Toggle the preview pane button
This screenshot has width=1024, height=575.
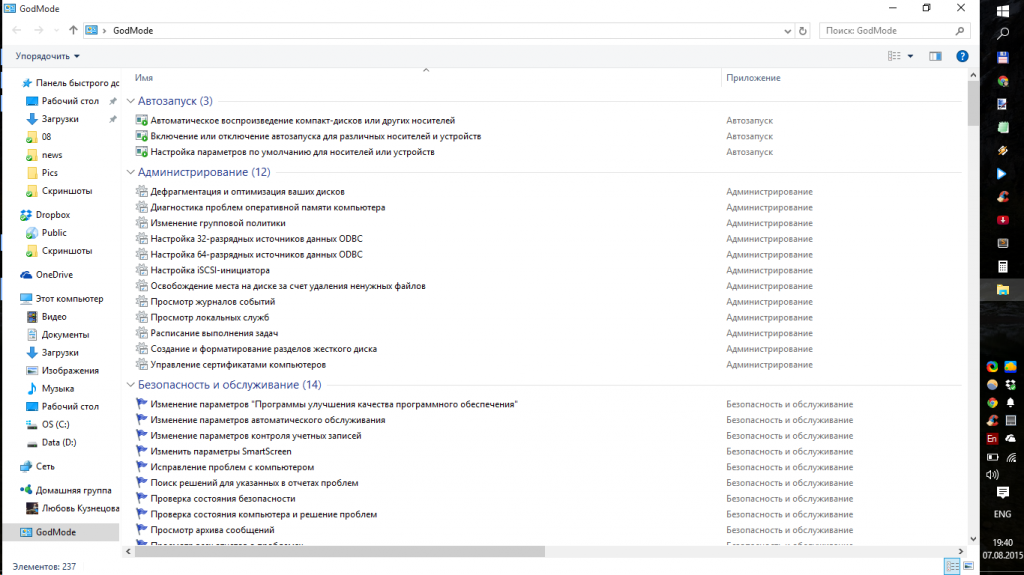pos(935,56)
